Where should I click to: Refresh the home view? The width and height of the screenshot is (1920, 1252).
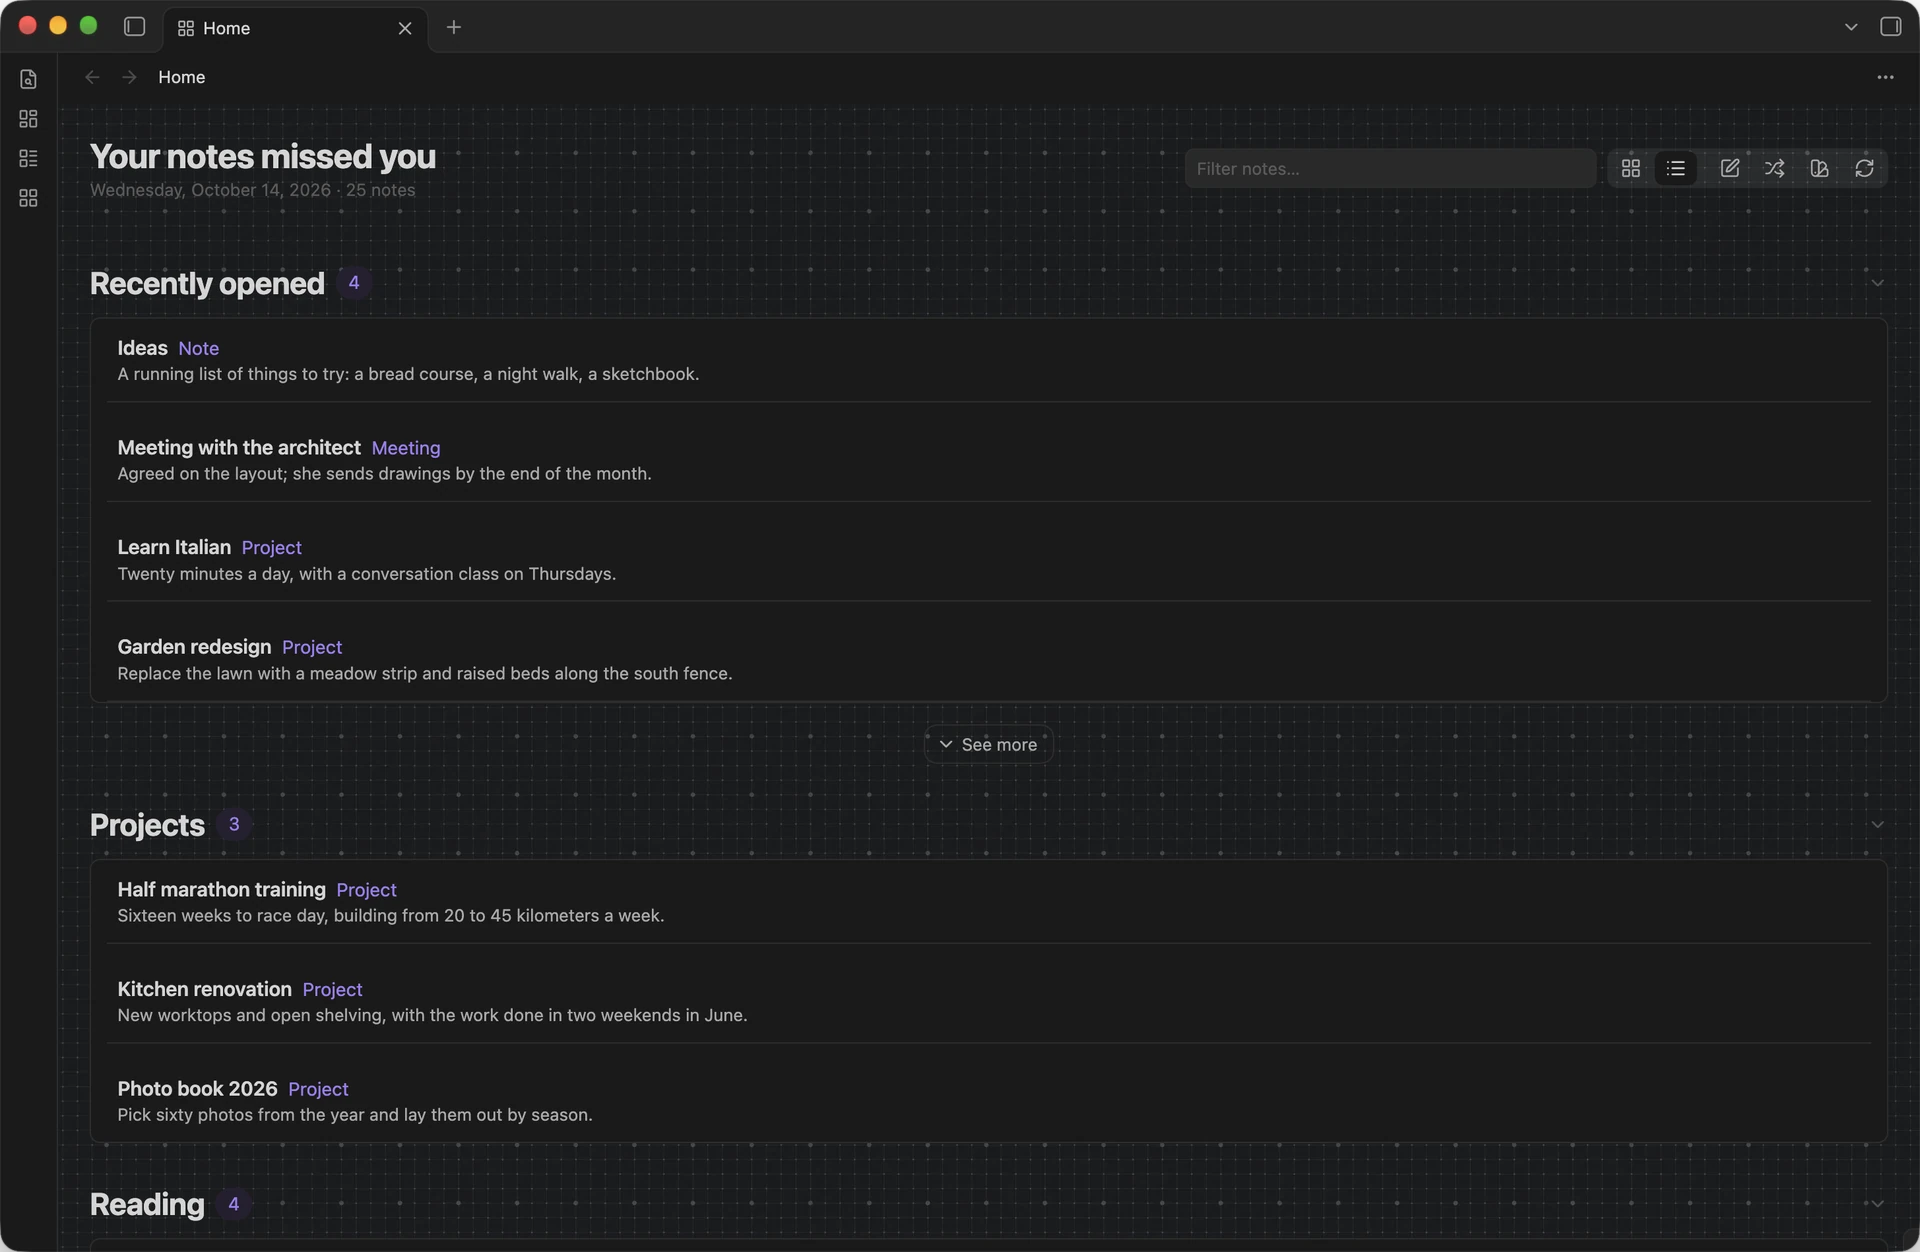pos(1864,168)
